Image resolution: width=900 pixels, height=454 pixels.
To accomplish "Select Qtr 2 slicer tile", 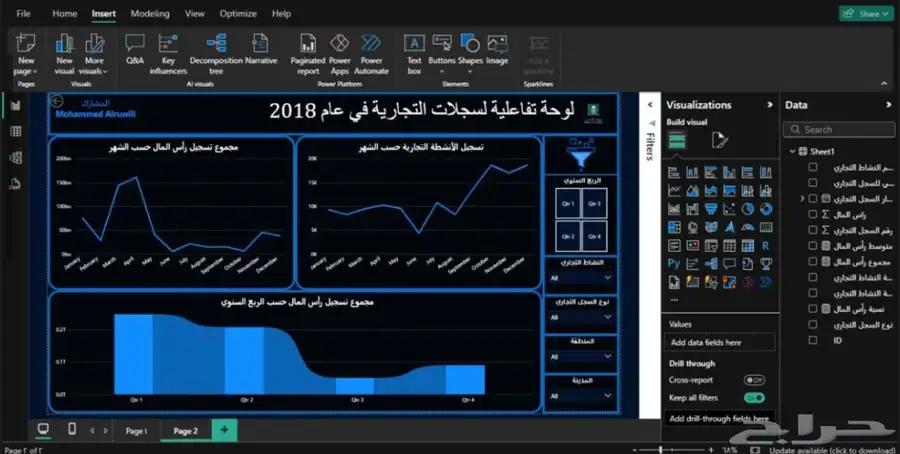I will (568, 236).
